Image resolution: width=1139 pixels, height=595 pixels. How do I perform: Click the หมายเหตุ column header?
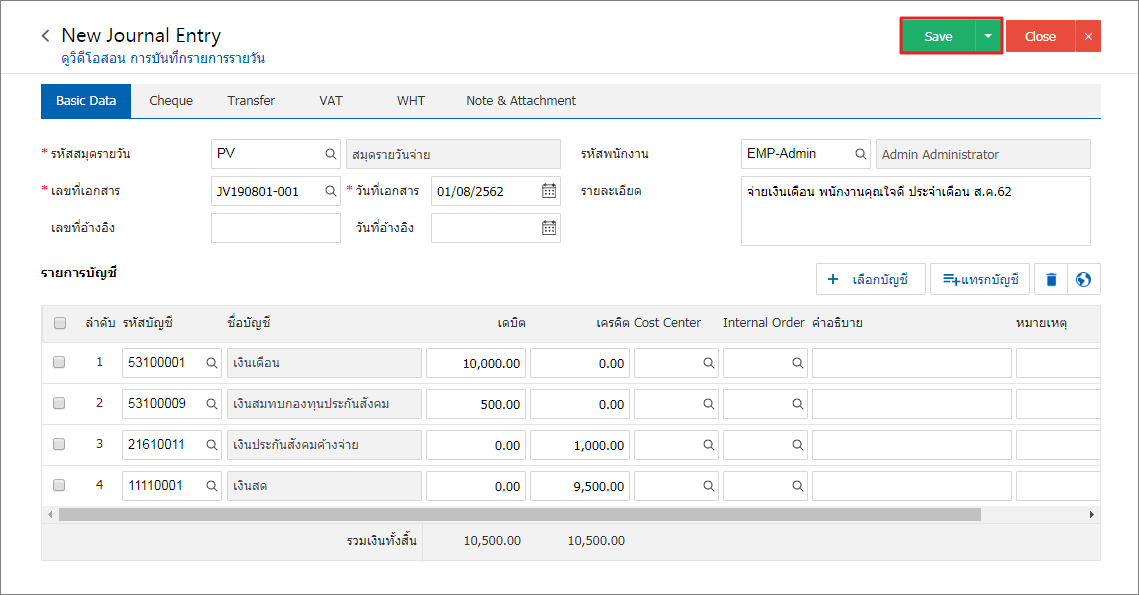tap(1041, 323)
